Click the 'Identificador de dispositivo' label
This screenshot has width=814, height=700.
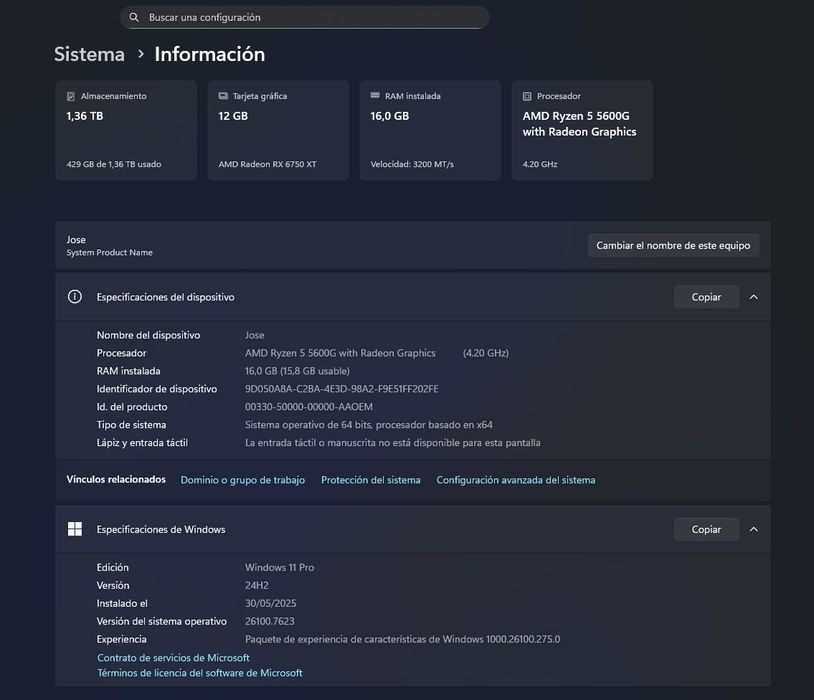[x=157, y=388]
